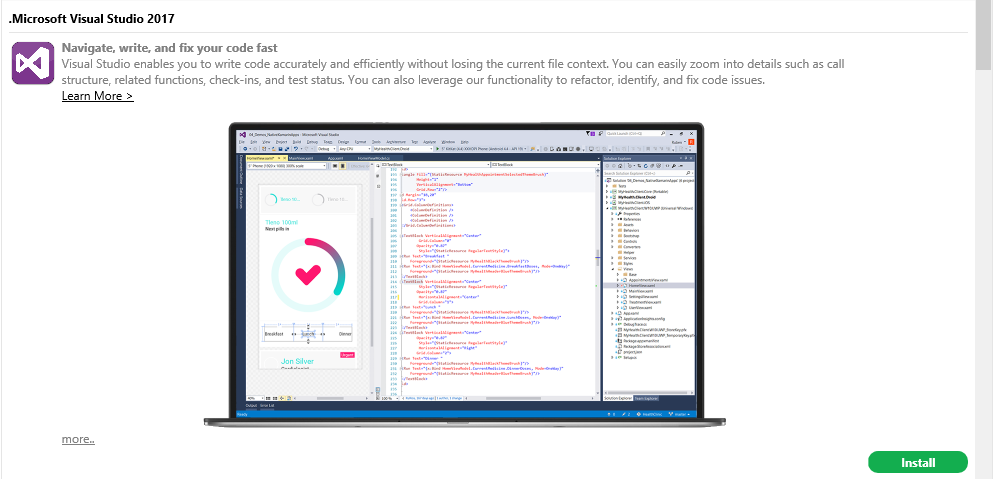Click the pink Urgent badge in the designer
994x479 pixels.
347,354
